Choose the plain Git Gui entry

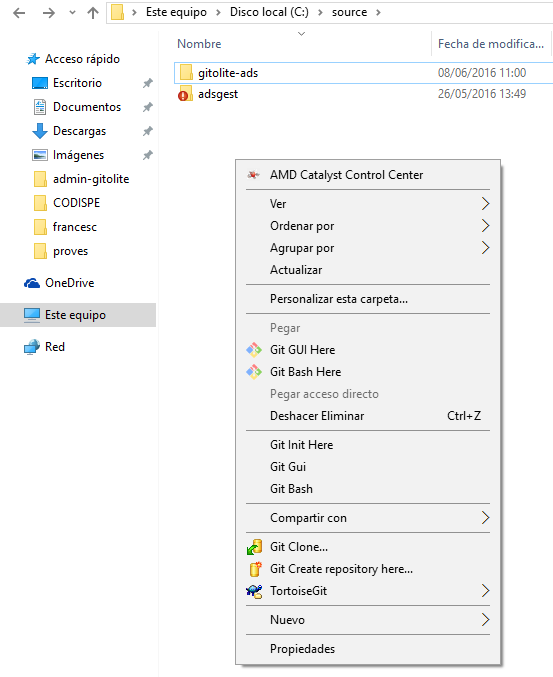(368, 467)
